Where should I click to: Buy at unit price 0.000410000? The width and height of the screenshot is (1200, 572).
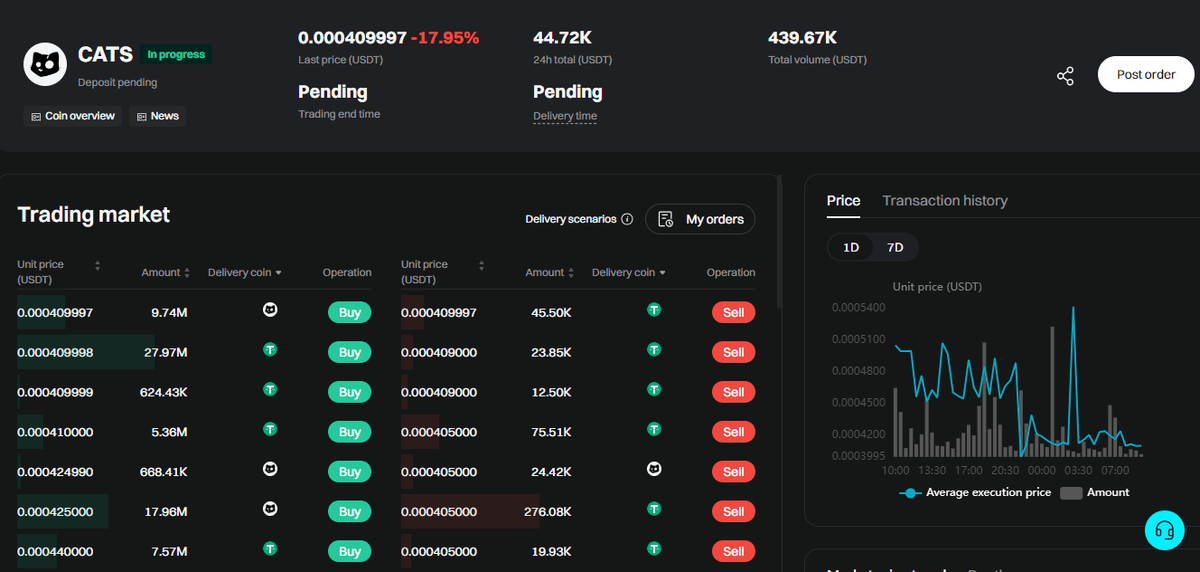(x=349, y=432)
